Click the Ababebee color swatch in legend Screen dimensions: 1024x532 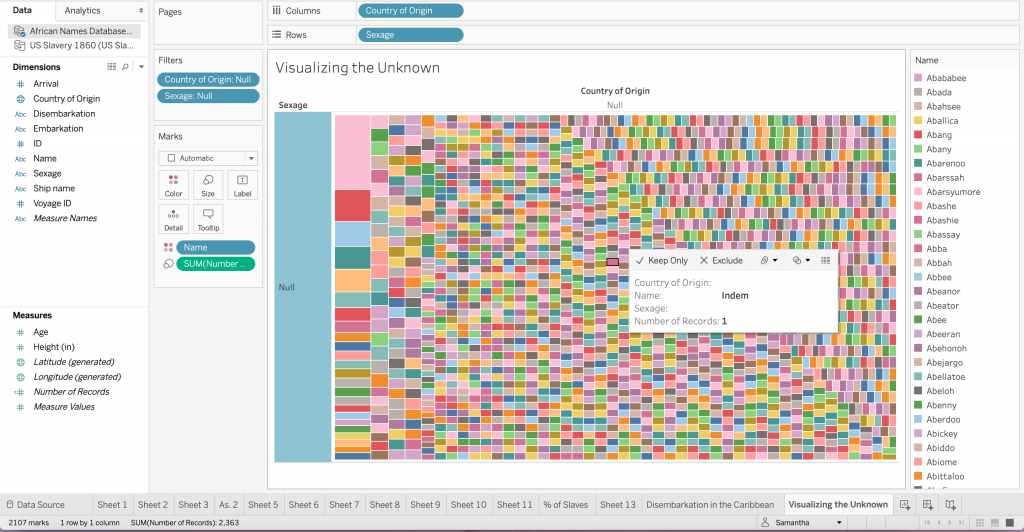918,78
